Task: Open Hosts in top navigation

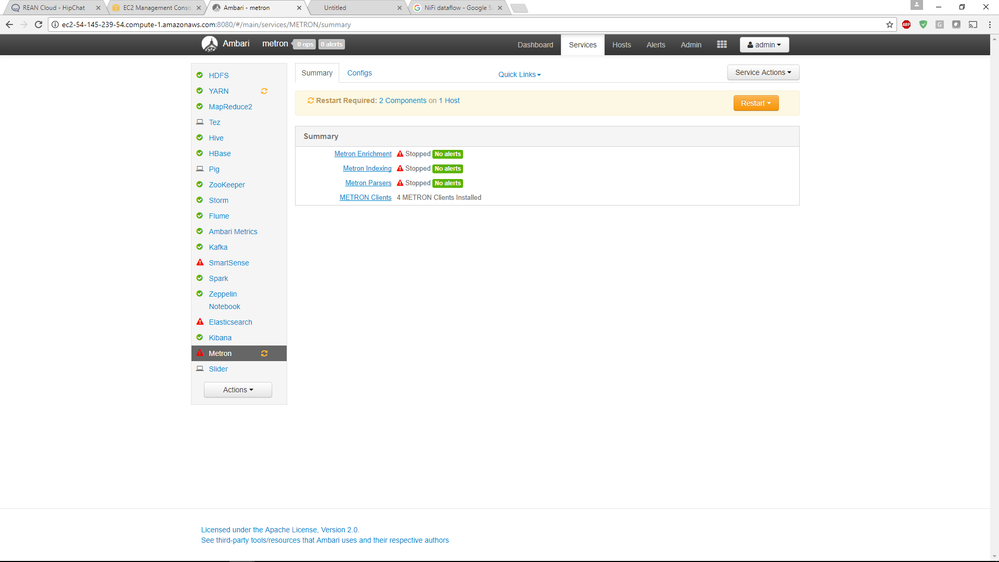Action: [x=621, y=45]
